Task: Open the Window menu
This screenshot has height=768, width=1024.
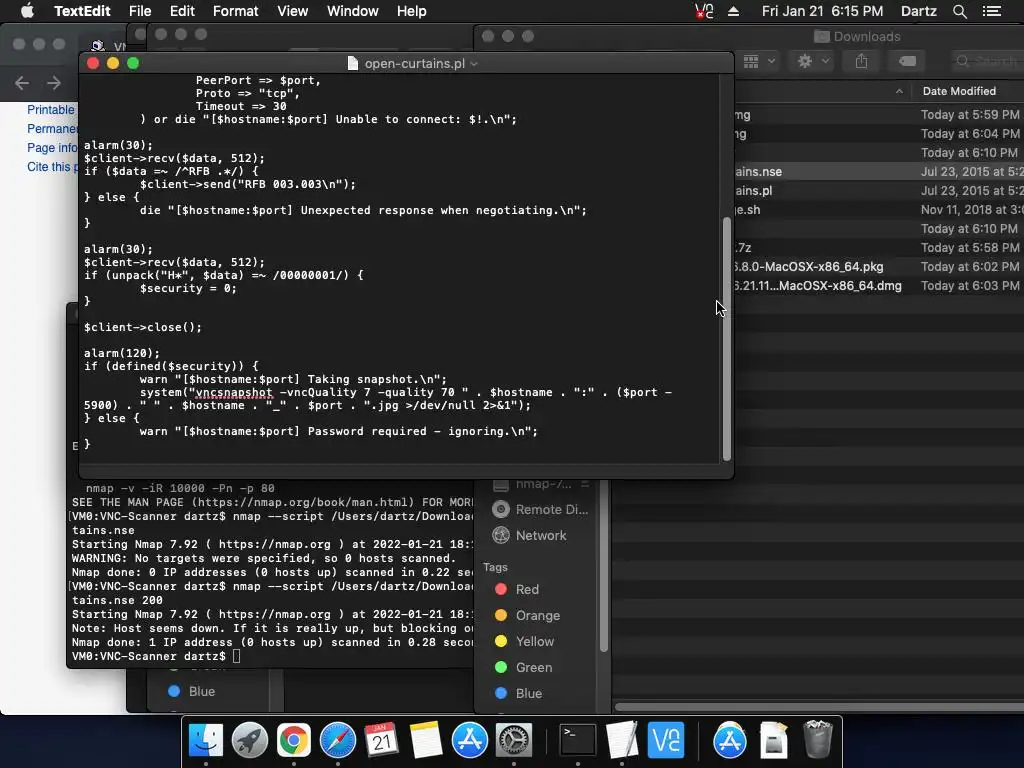Action: click(353, 11)
